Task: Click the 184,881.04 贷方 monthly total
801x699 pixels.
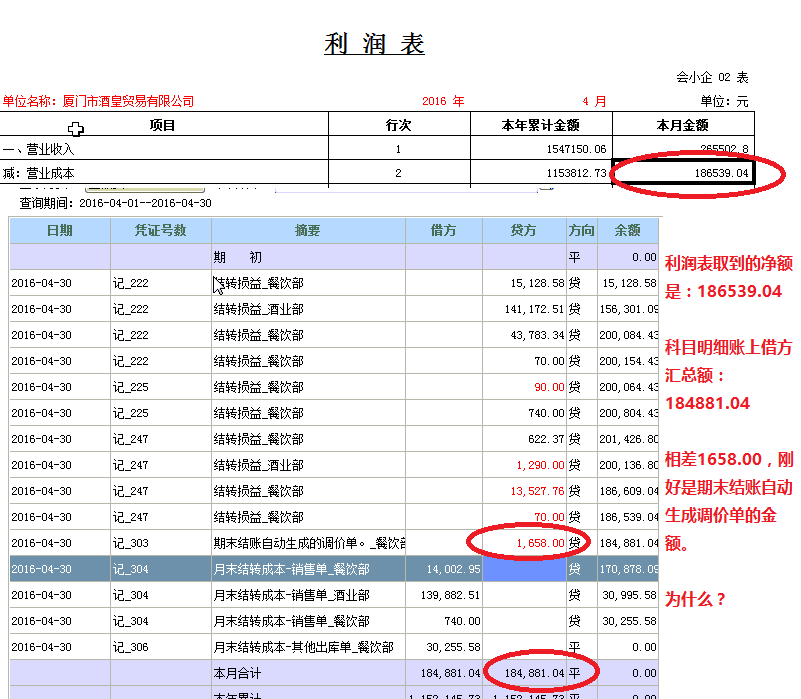Action: [529, 673]
